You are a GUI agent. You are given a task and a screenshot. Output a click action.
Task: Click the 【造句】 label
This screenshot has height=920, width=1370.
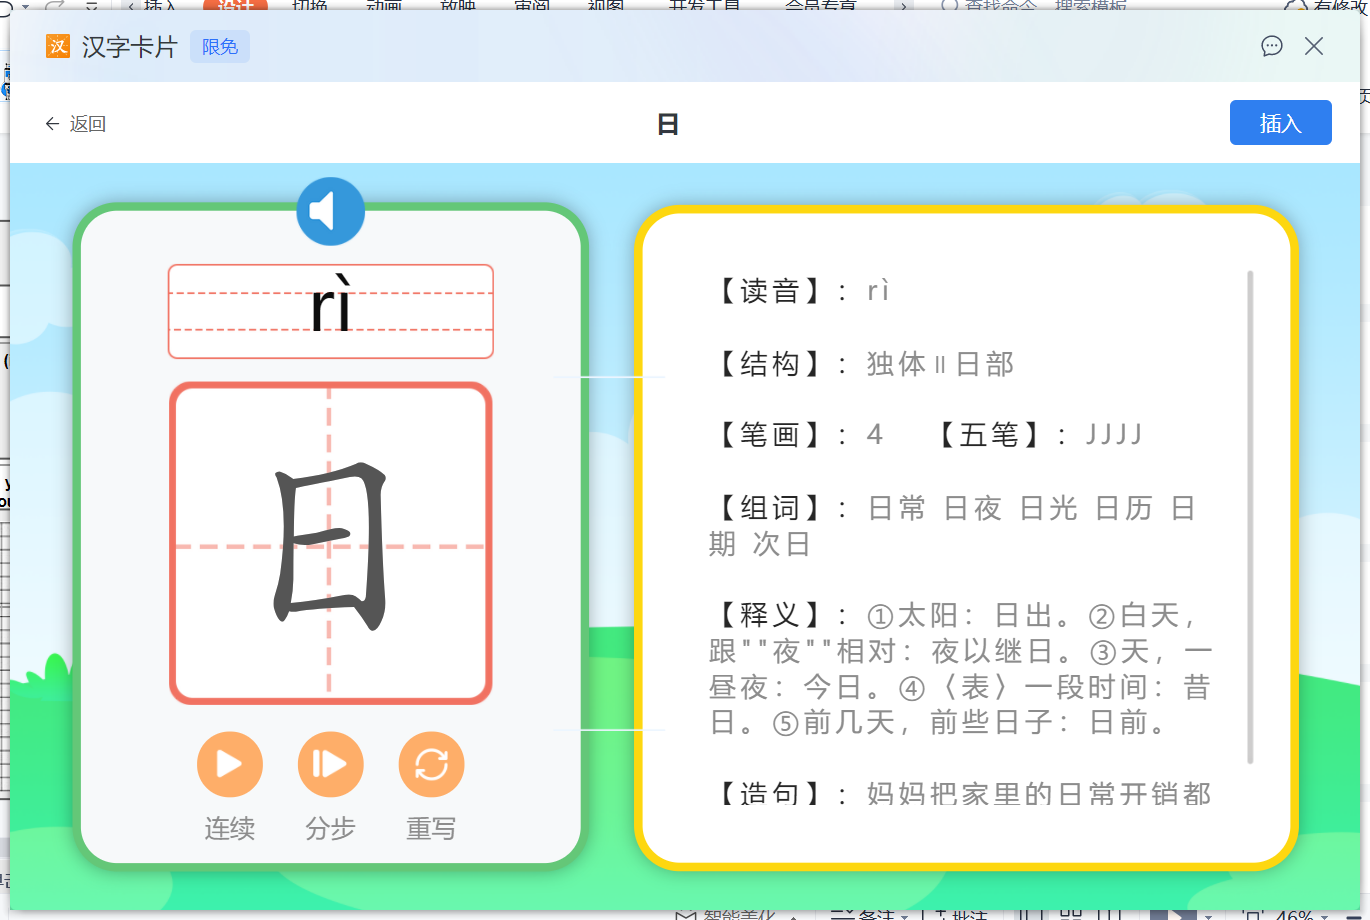pyautogui.click(x=770, y=794)
